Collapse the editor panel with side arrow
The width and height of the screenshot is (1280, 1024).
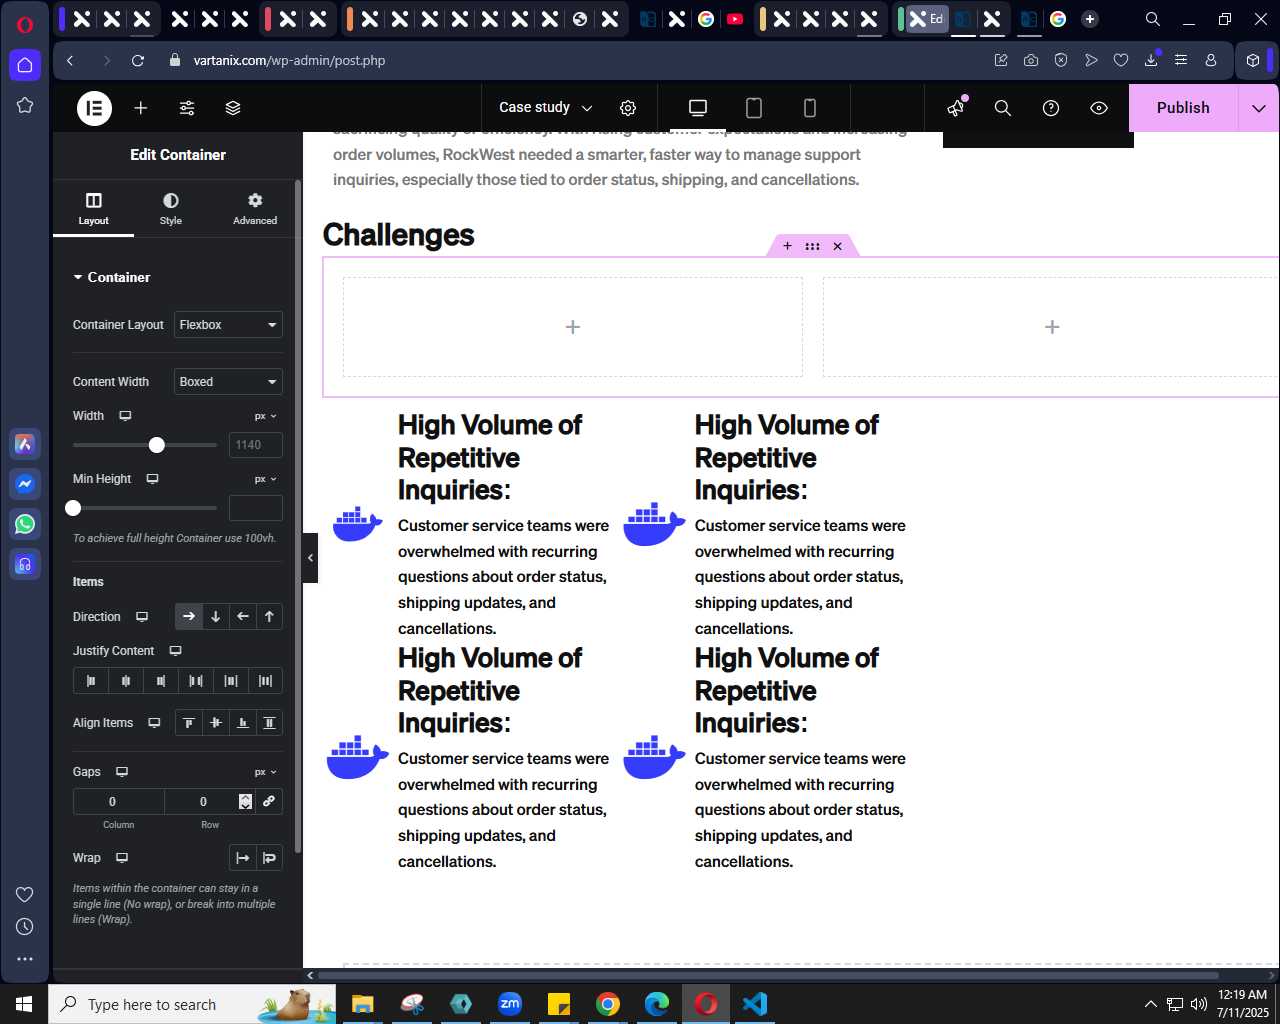pos(310,558)
